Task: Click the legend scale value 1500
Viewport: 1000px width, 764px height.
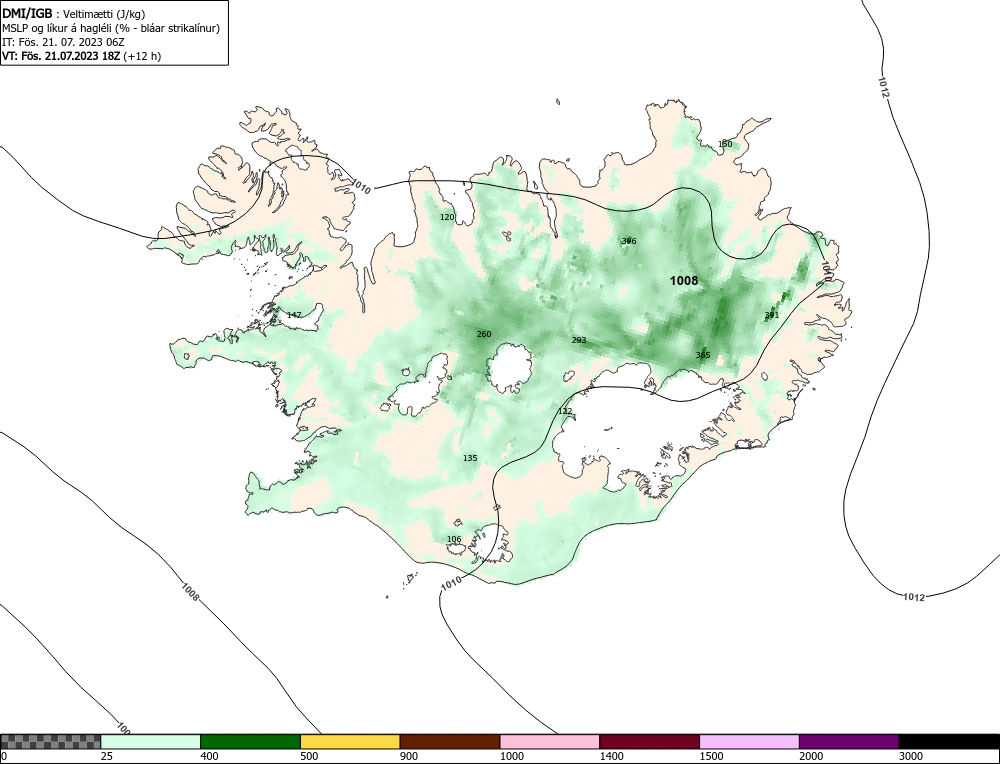Action: [x=711, y=756]
